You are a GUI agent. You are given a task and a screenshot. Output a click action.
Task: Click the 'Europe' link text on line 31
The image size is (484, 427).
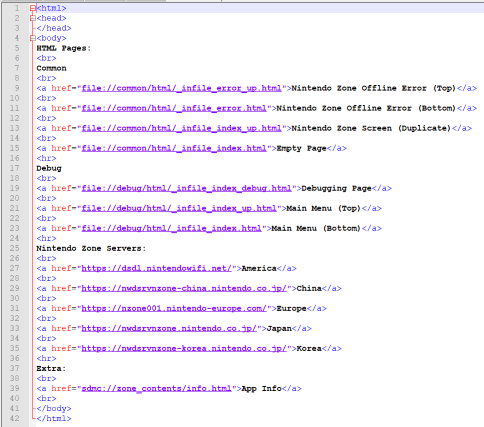pos(291,308)
